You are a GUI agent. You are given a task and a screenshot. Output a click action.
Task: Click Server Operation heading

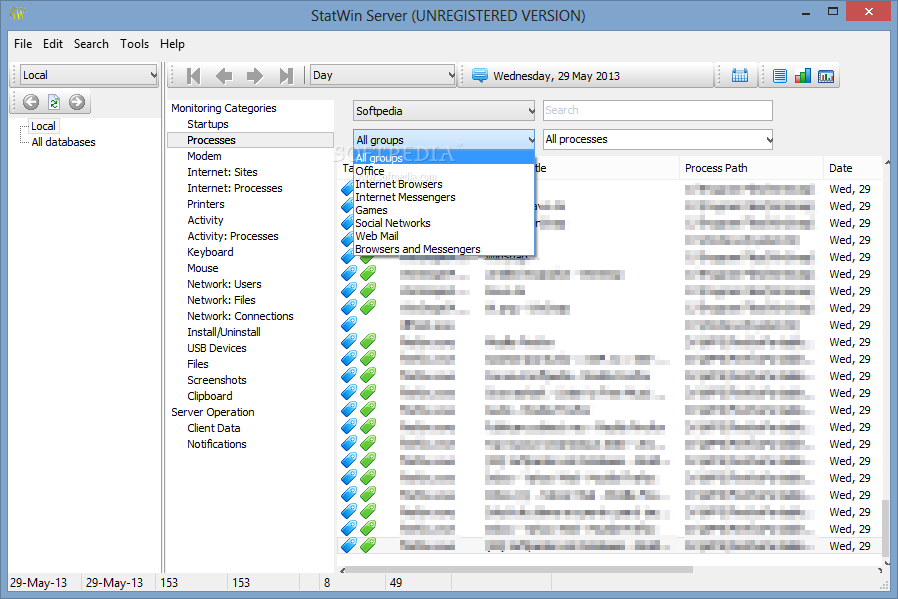(212, 413)
